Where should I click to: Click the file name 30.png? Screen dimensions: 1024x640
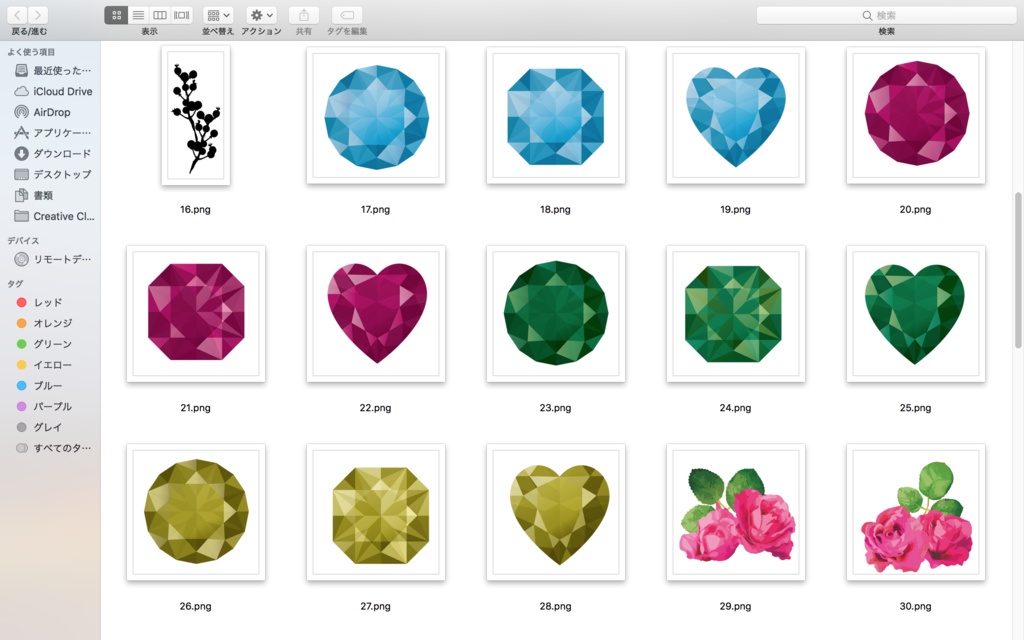tap(915, 607)
